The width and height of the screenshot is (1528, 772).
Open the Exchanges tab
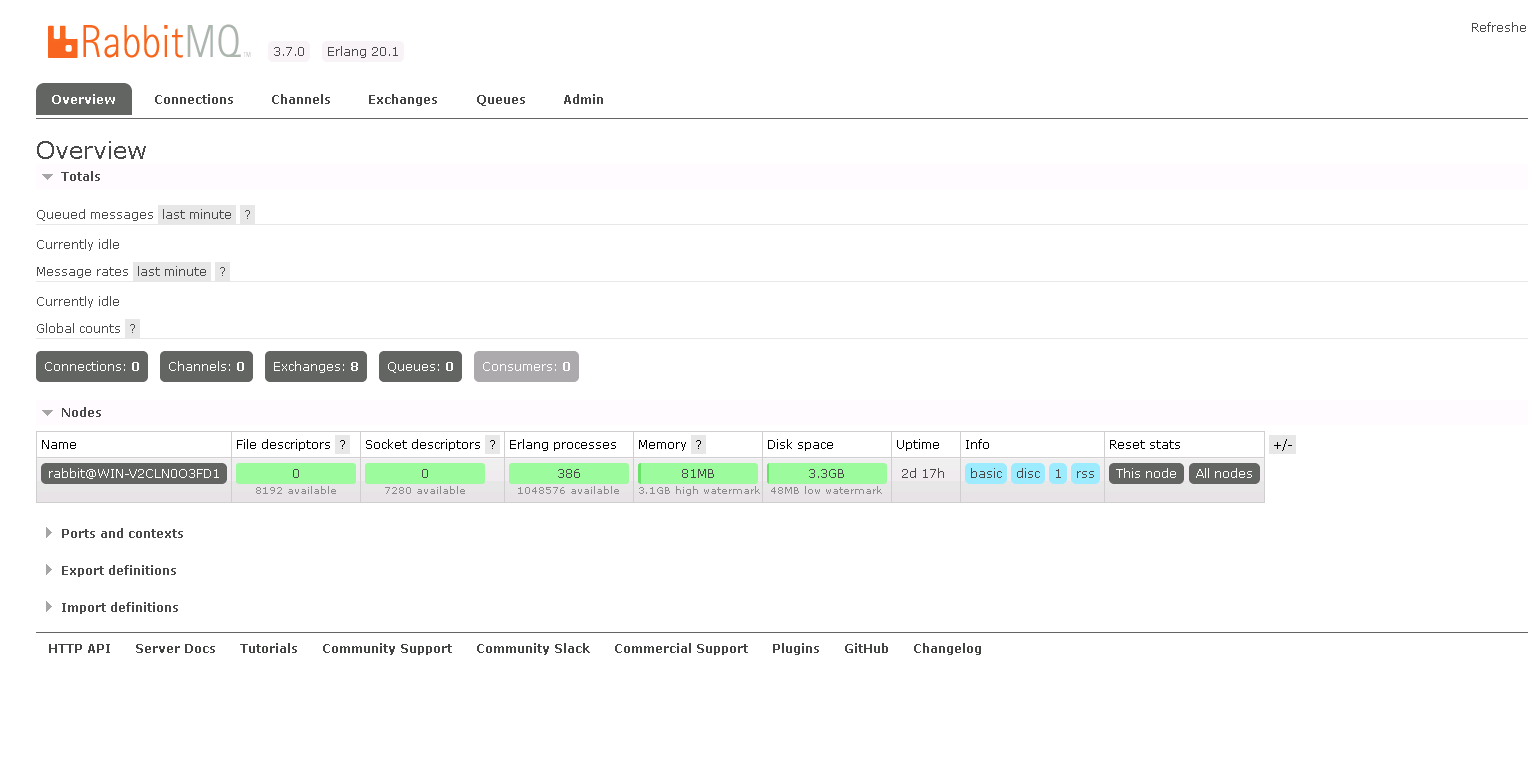(x=403, y=100)
